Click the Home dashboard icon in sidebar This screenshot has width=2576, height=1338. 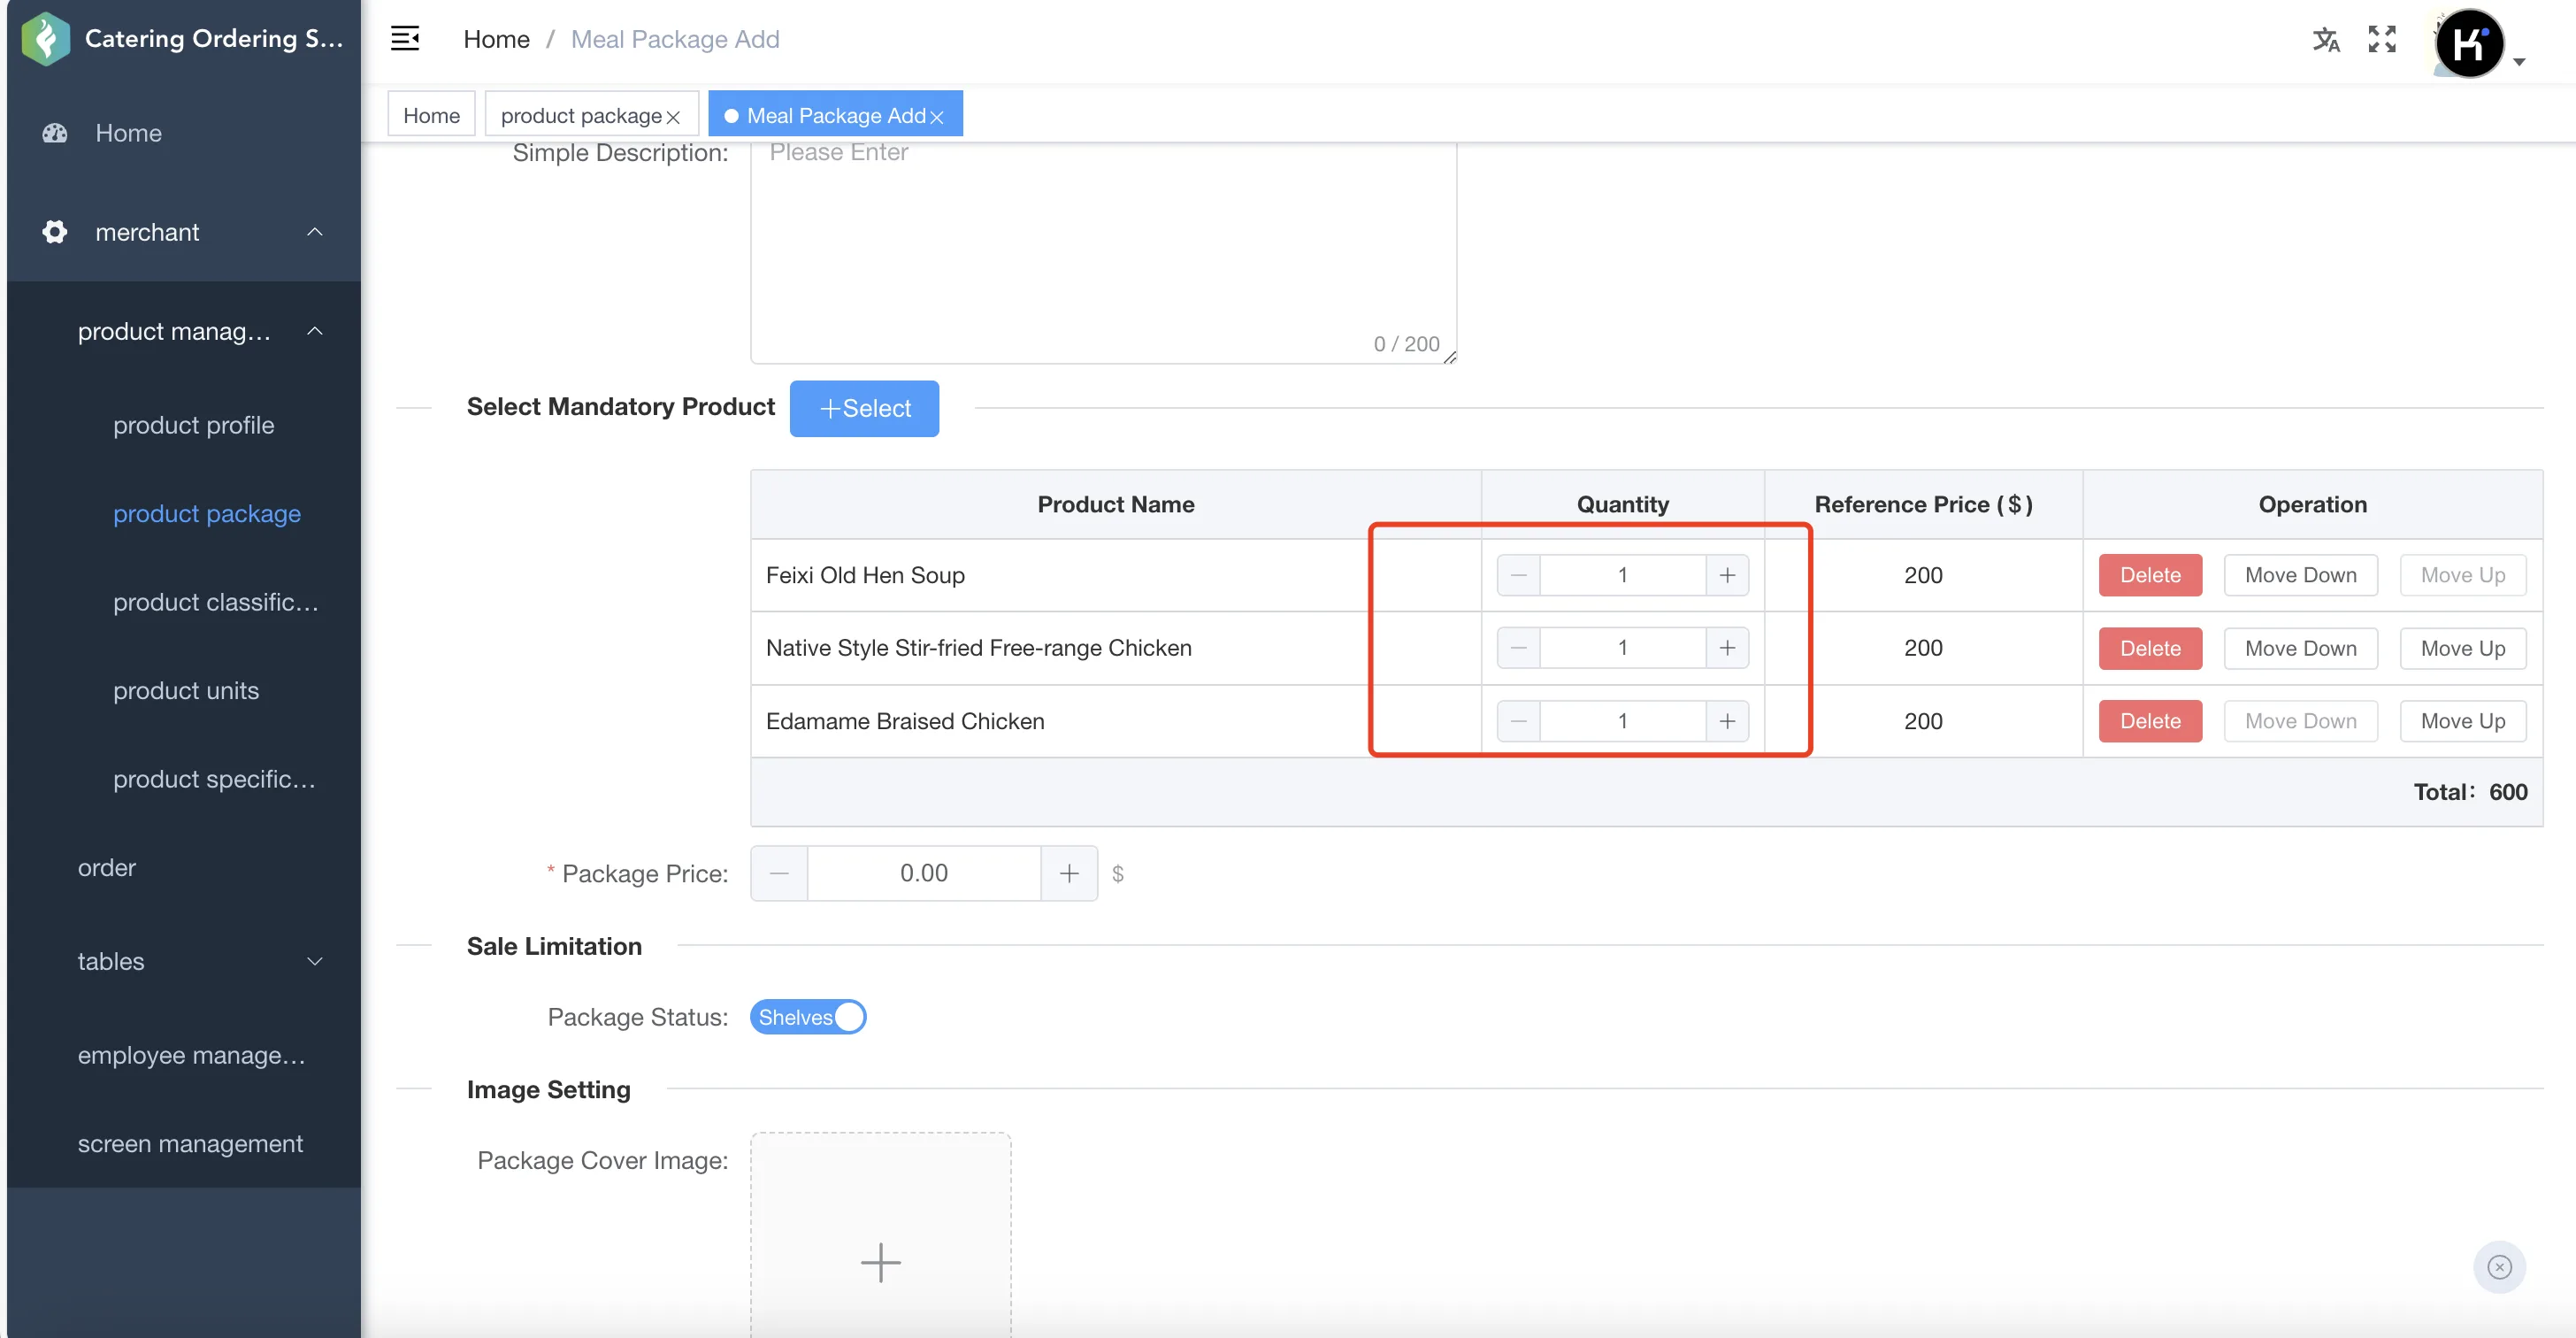click(x=55, y=133)
